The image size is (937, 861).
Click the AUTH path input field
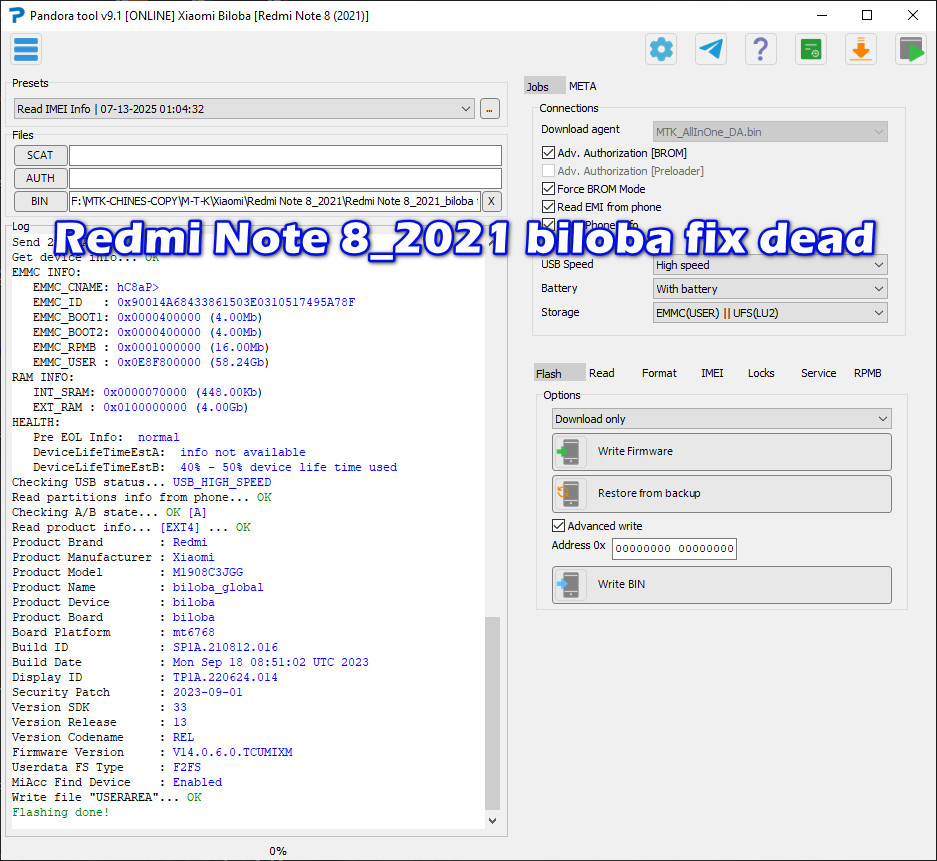285,178
